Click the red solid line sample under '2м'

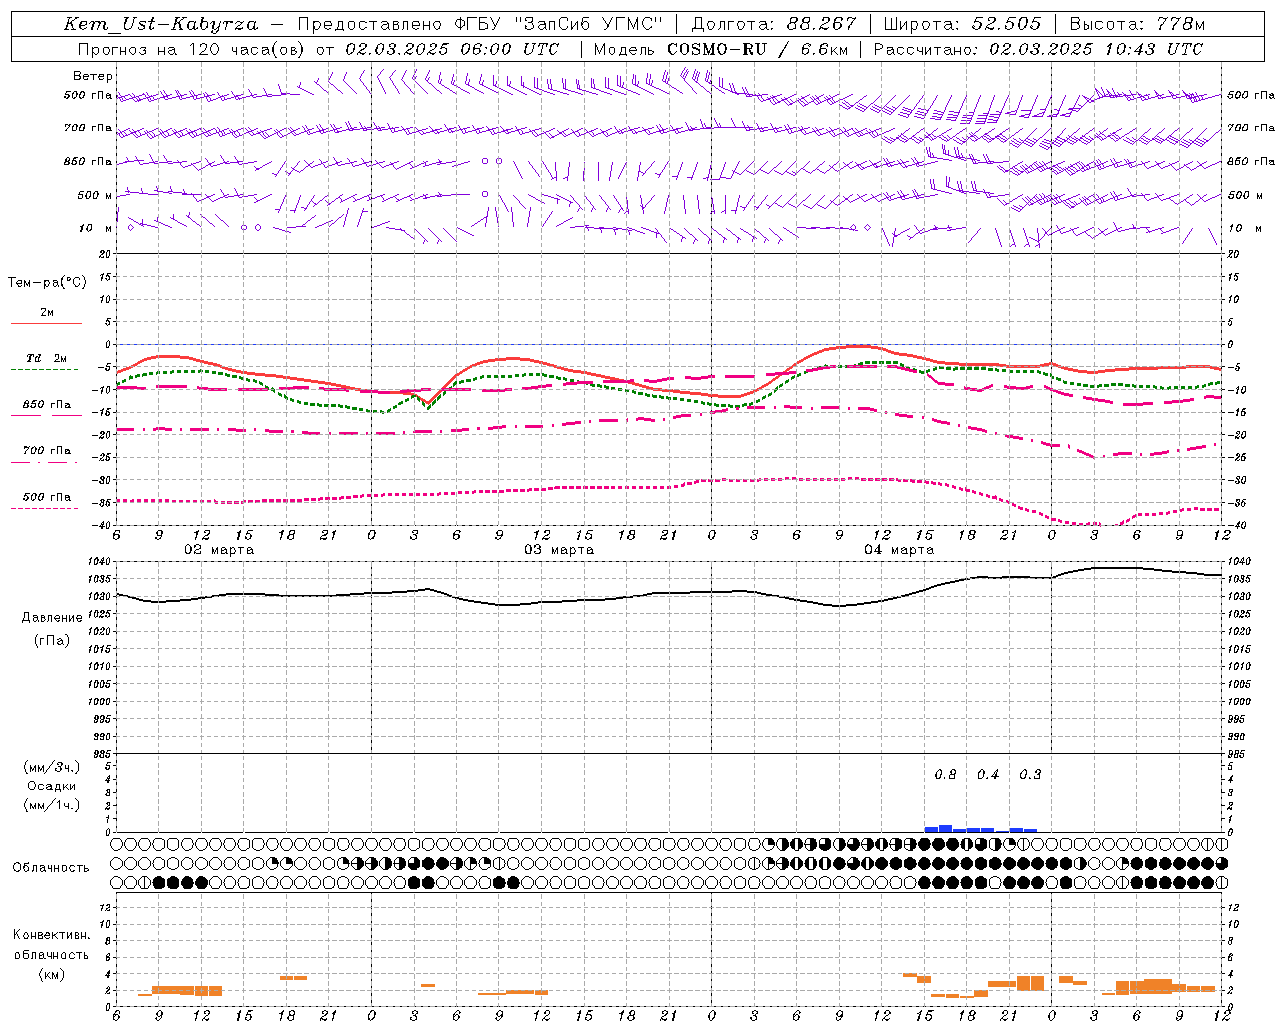[47, 323]
